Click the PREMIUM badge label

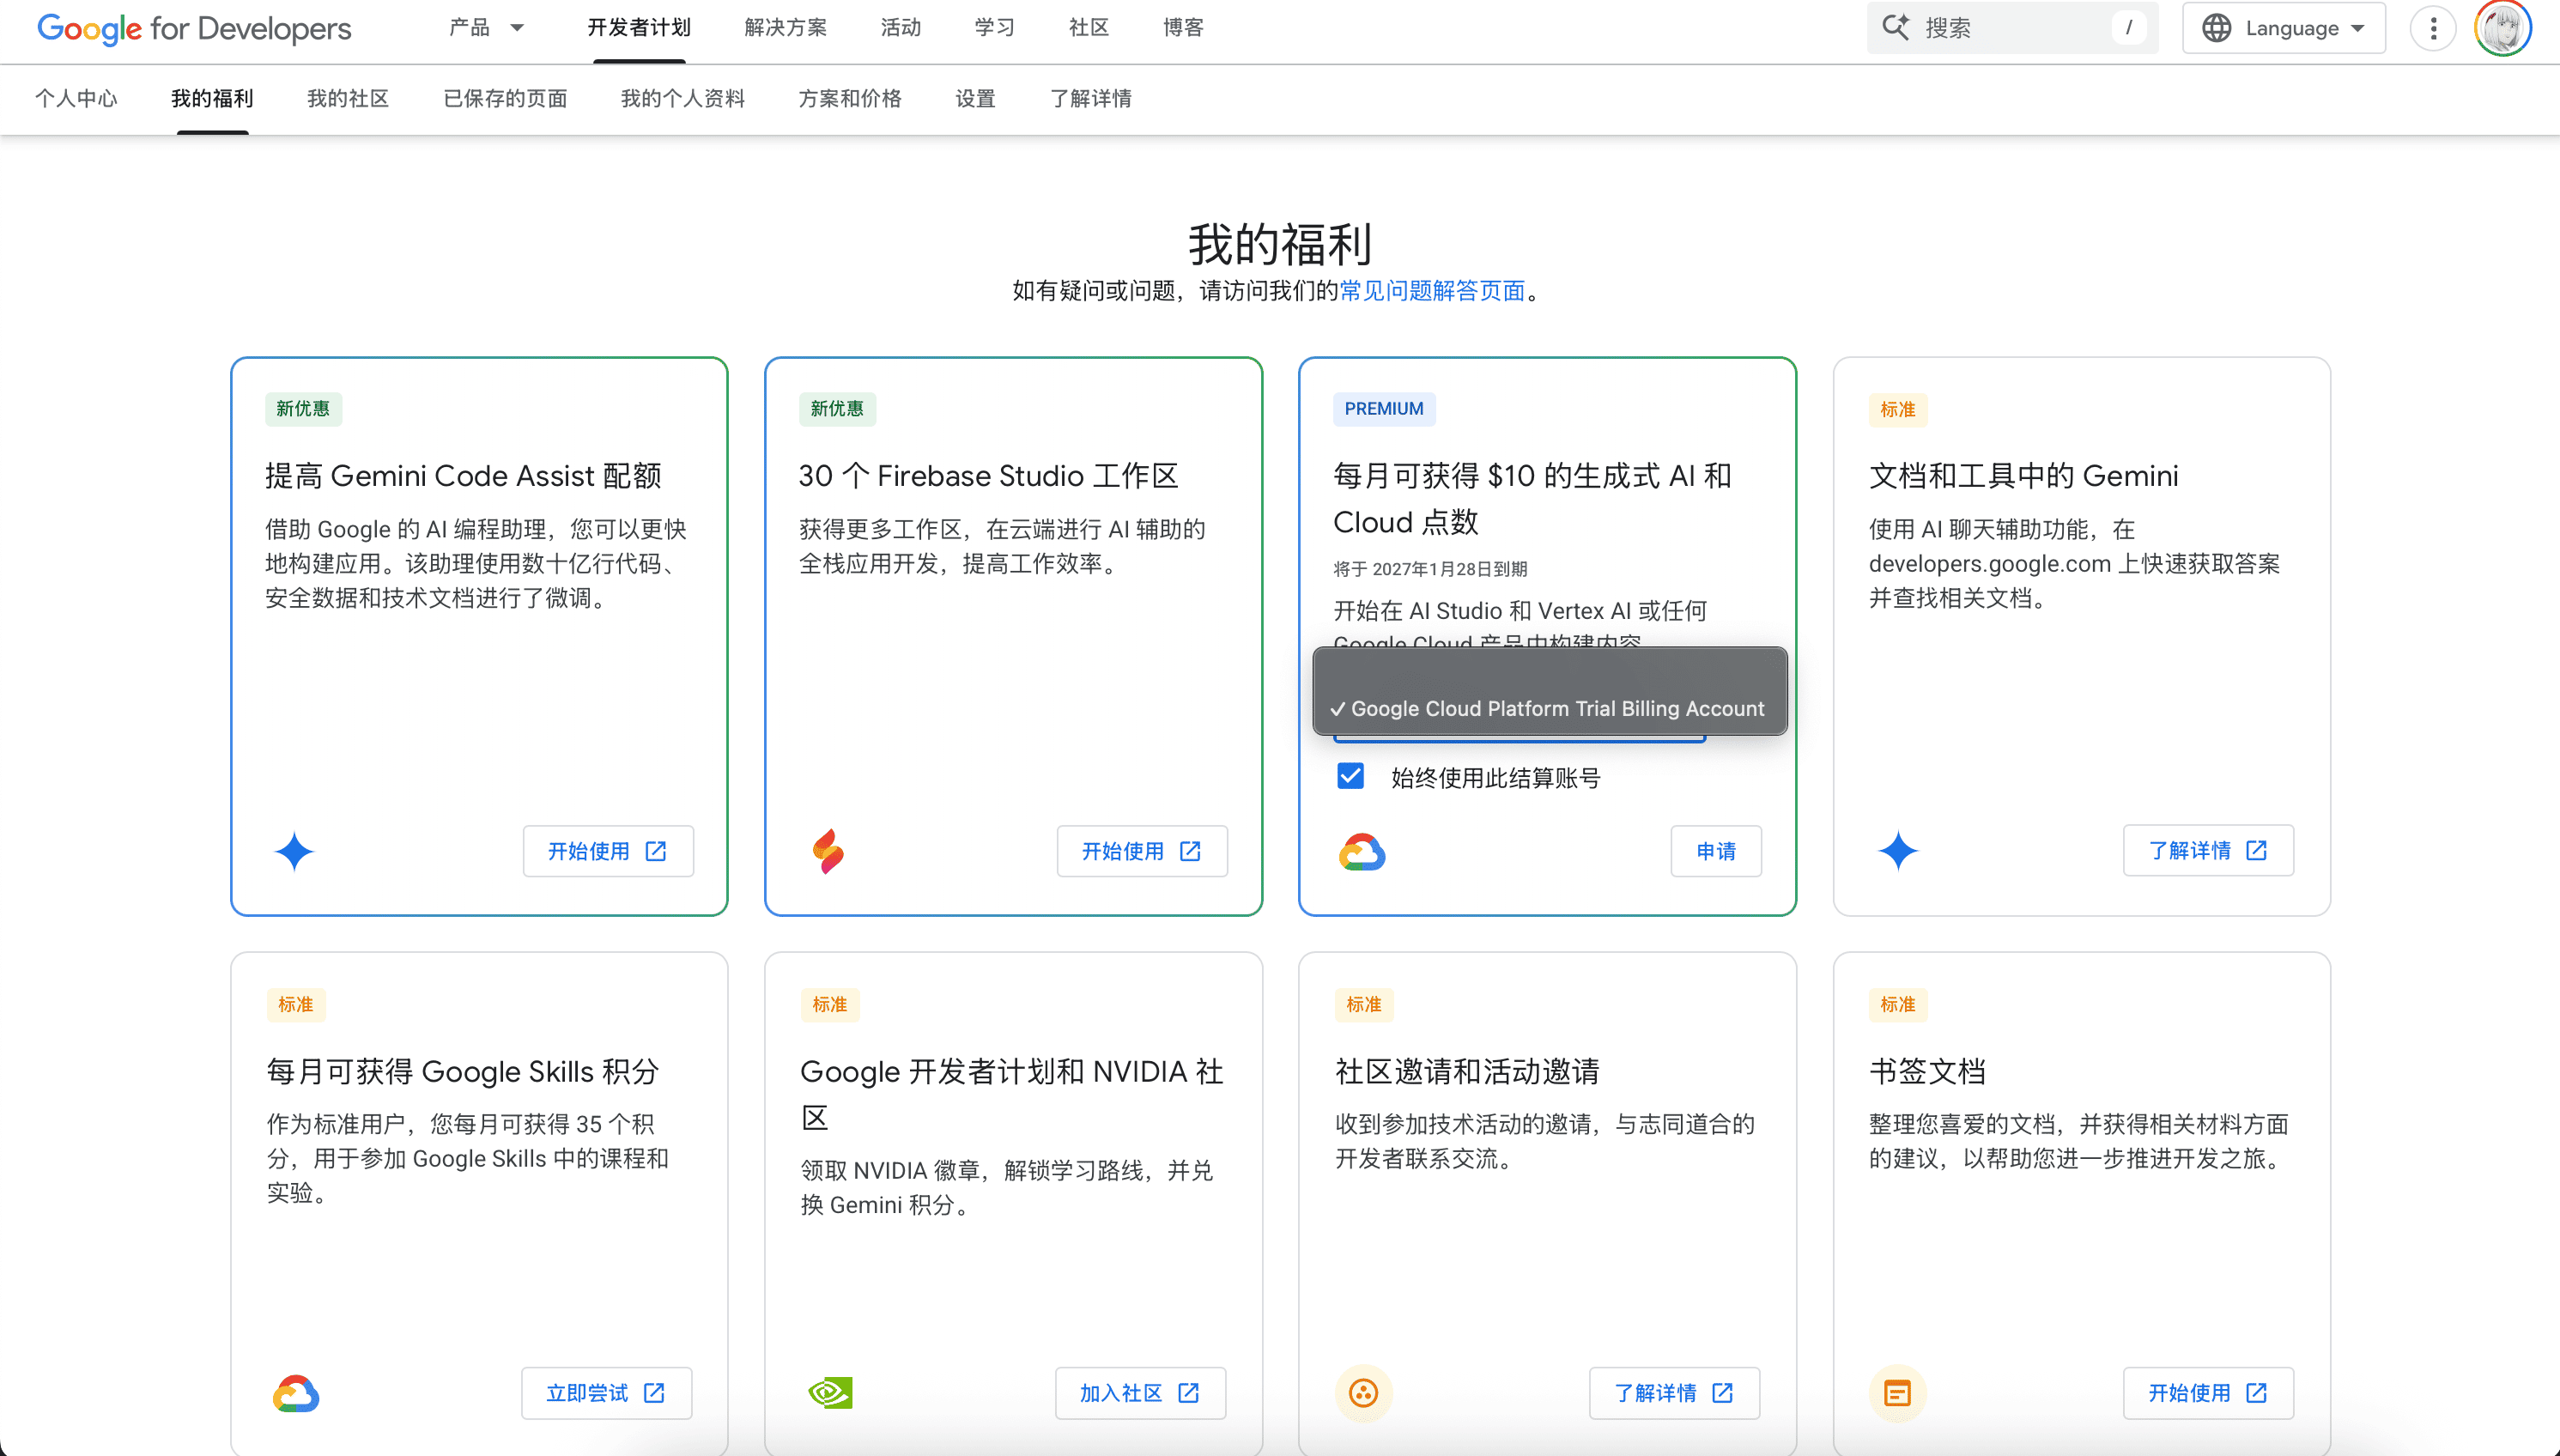click(x=1384, y=409)
